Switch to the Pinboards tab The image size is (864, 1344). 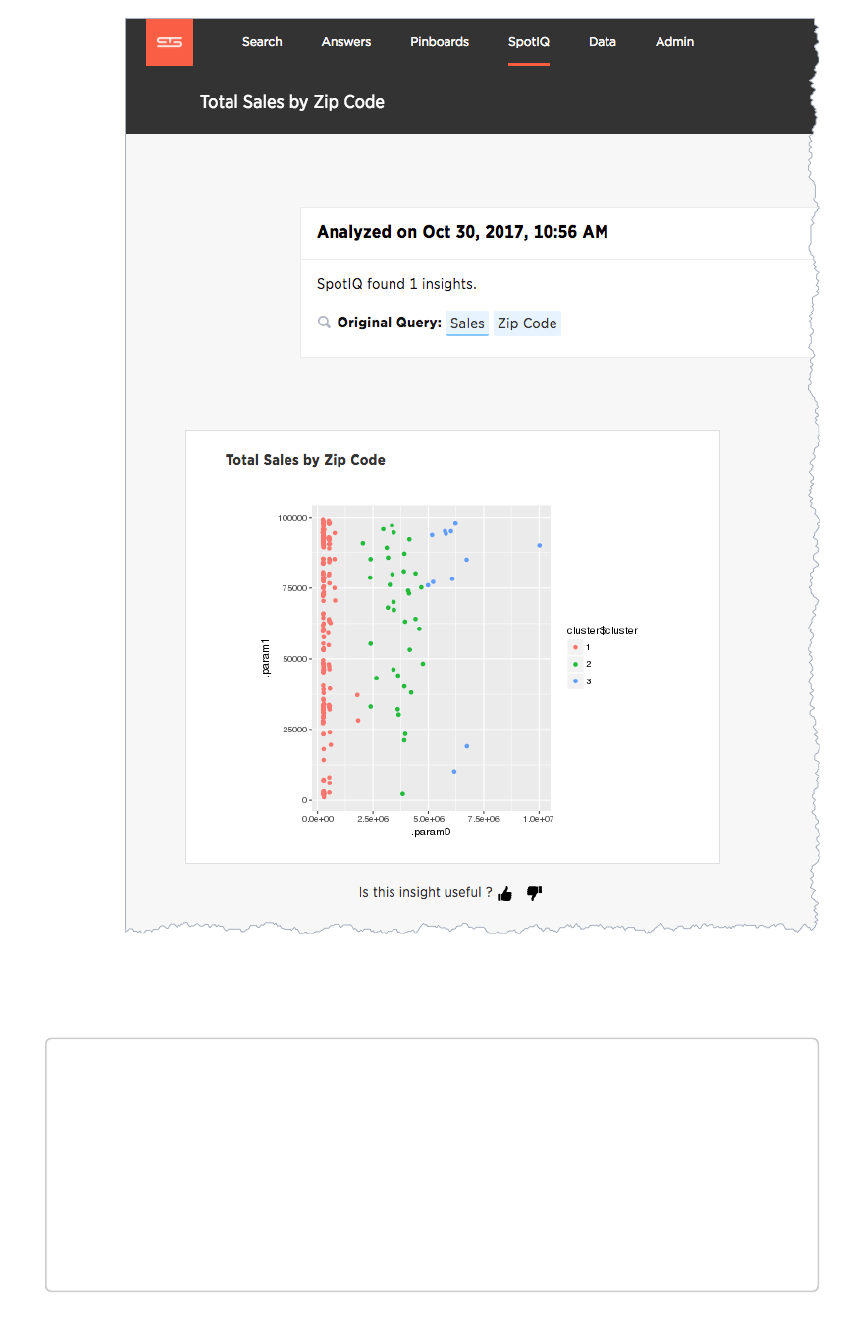439,42
